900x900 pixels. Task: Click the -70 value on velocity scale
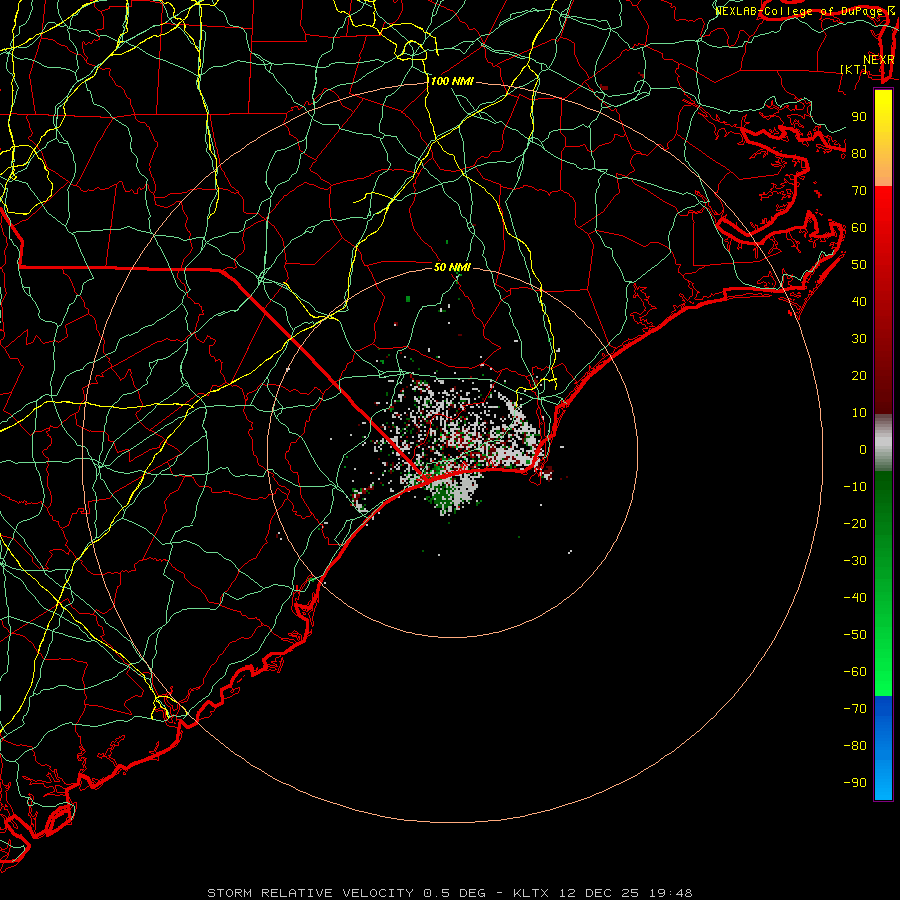(855, 709)
